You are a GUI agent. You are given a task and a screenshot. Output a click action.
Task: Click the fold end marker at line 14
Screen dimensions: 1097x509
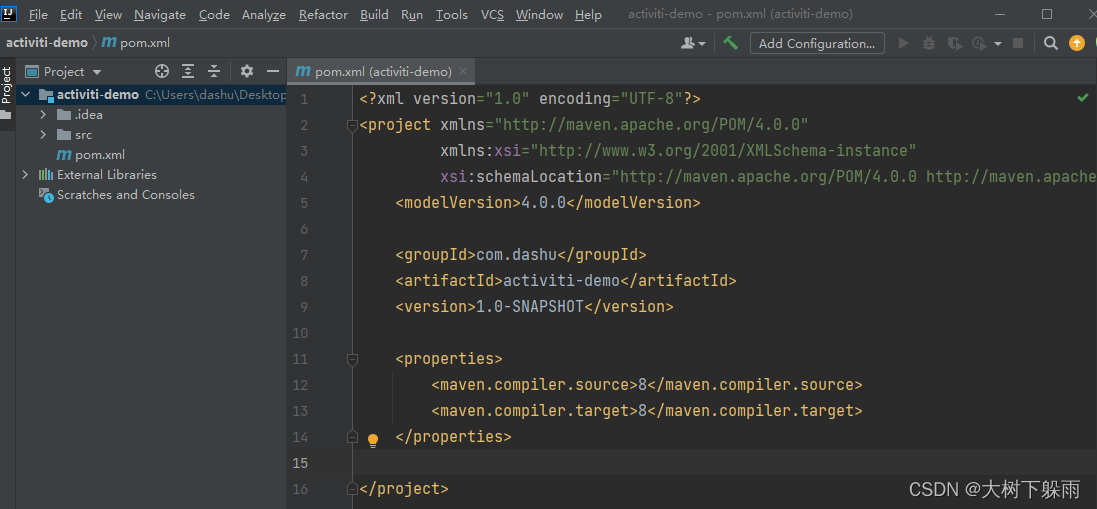[352, 437]
